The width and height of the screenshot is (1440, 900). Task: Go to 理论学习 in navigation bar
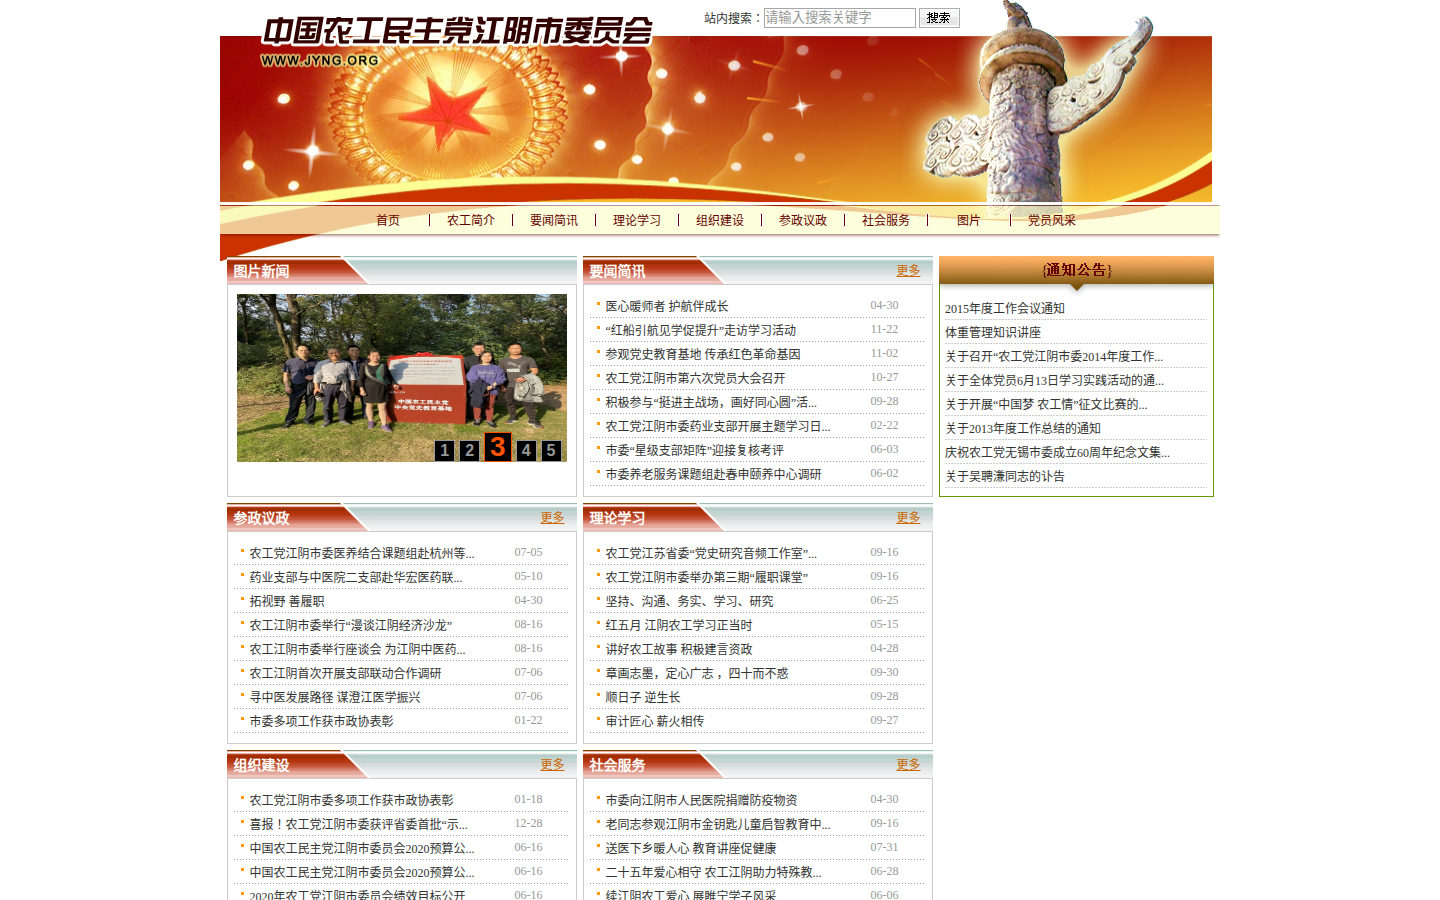pyautogui.click(x=637, y=220)
